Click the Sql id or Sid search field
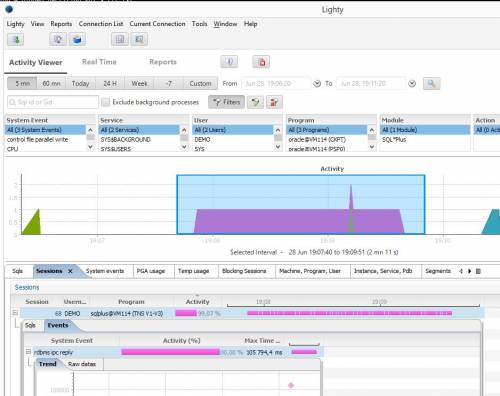The image size is (500, 396). [x=53, y=102]
